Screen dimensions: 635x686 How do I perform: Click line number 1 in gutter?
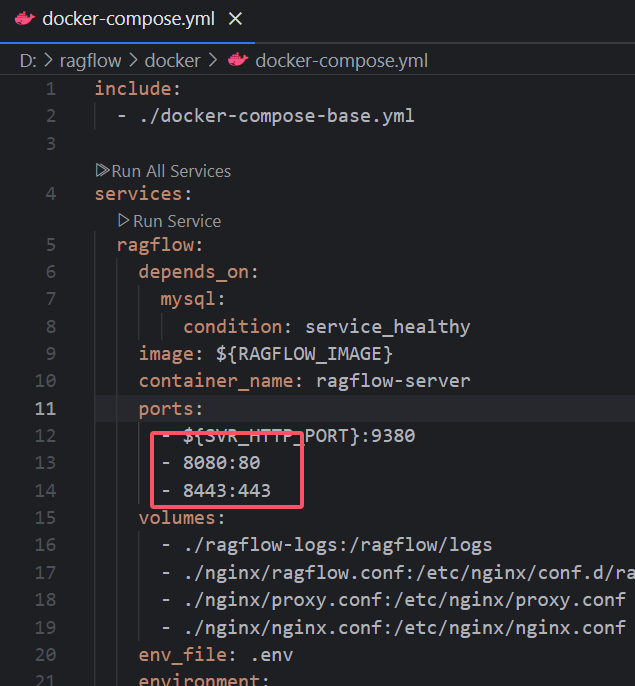pyautogui.click(x=51, y=89)
